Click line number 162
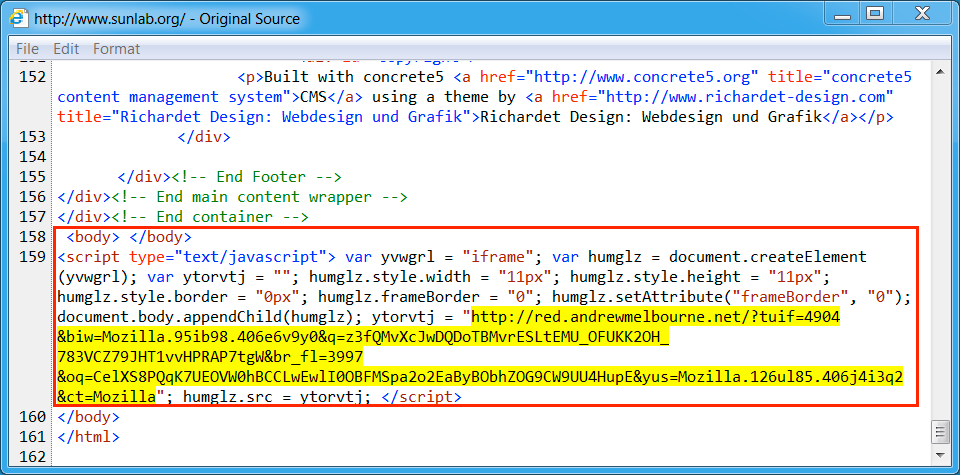 click(x=33, y=457)
